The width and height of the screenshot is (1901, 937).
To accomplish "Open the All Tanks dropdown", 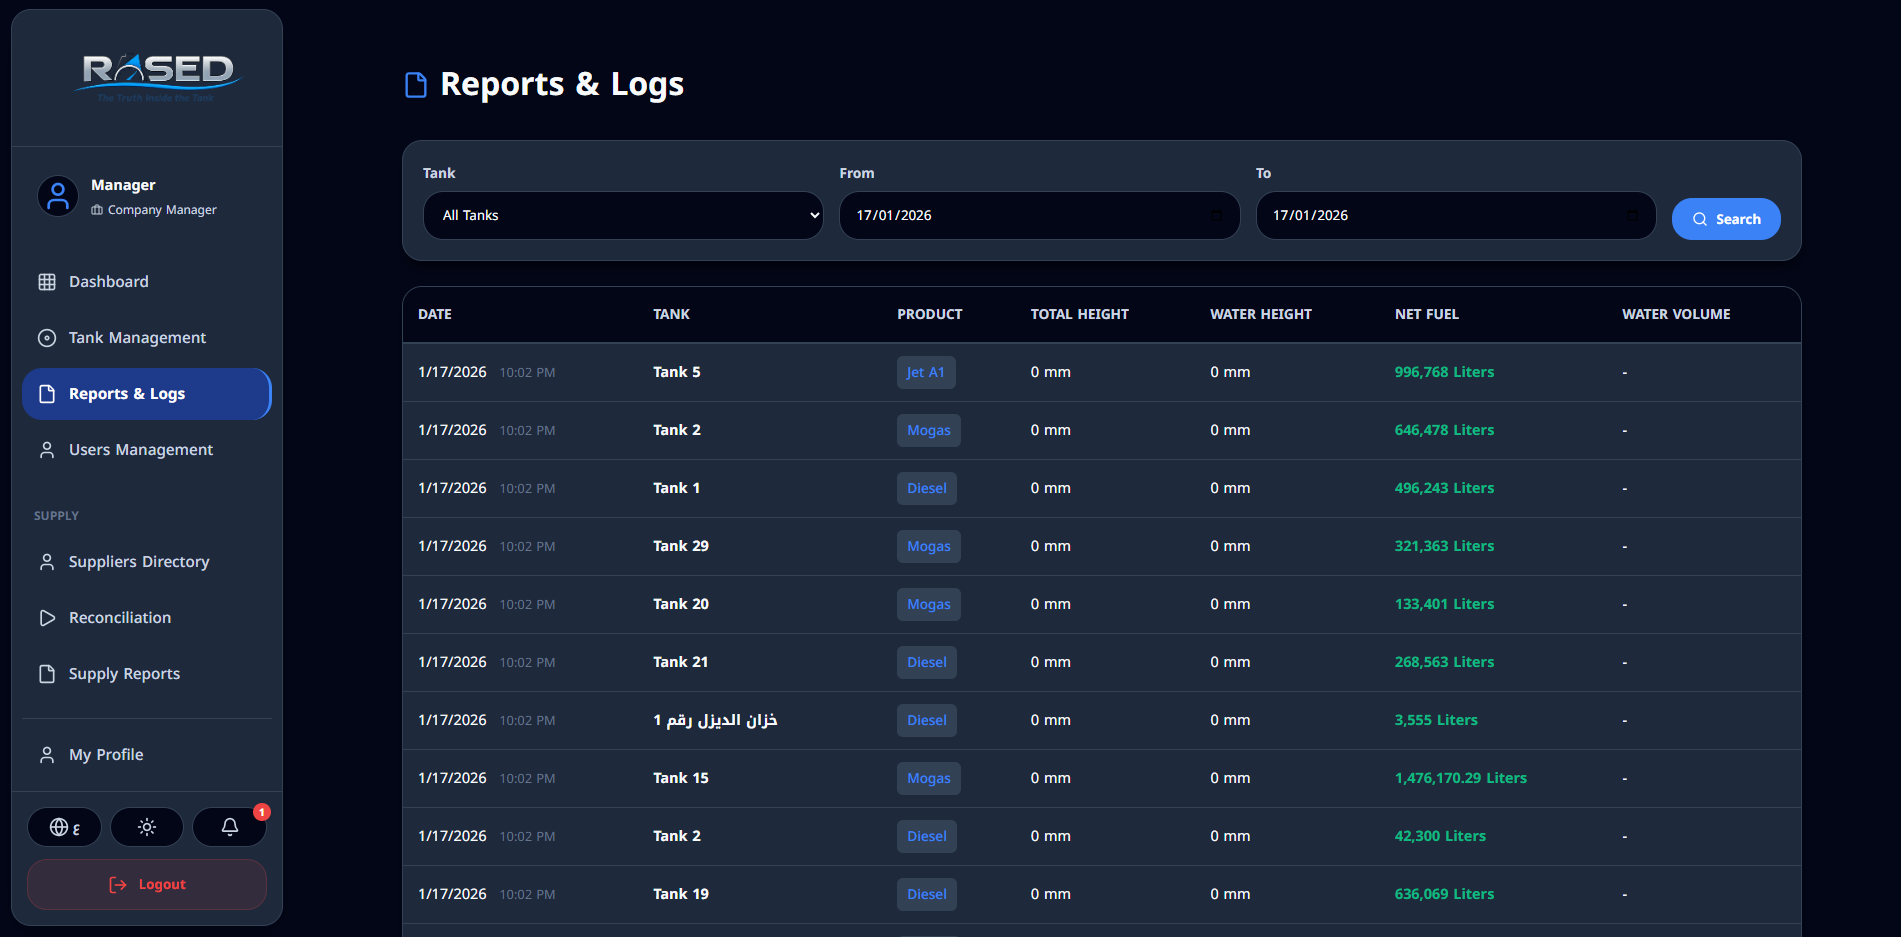I will pos(623,216).
